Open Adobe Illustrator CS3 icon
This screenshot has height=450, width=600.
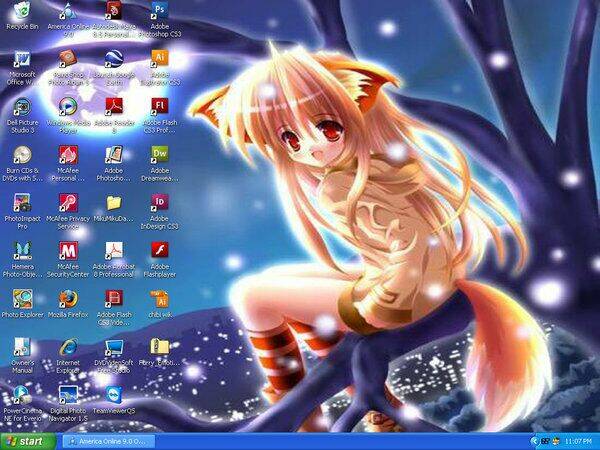(x=160, y=58)
